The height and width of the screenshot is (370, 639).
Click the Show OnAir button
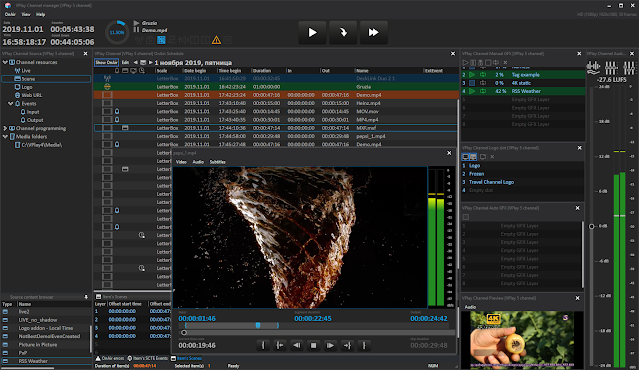(x=106, y=62)
